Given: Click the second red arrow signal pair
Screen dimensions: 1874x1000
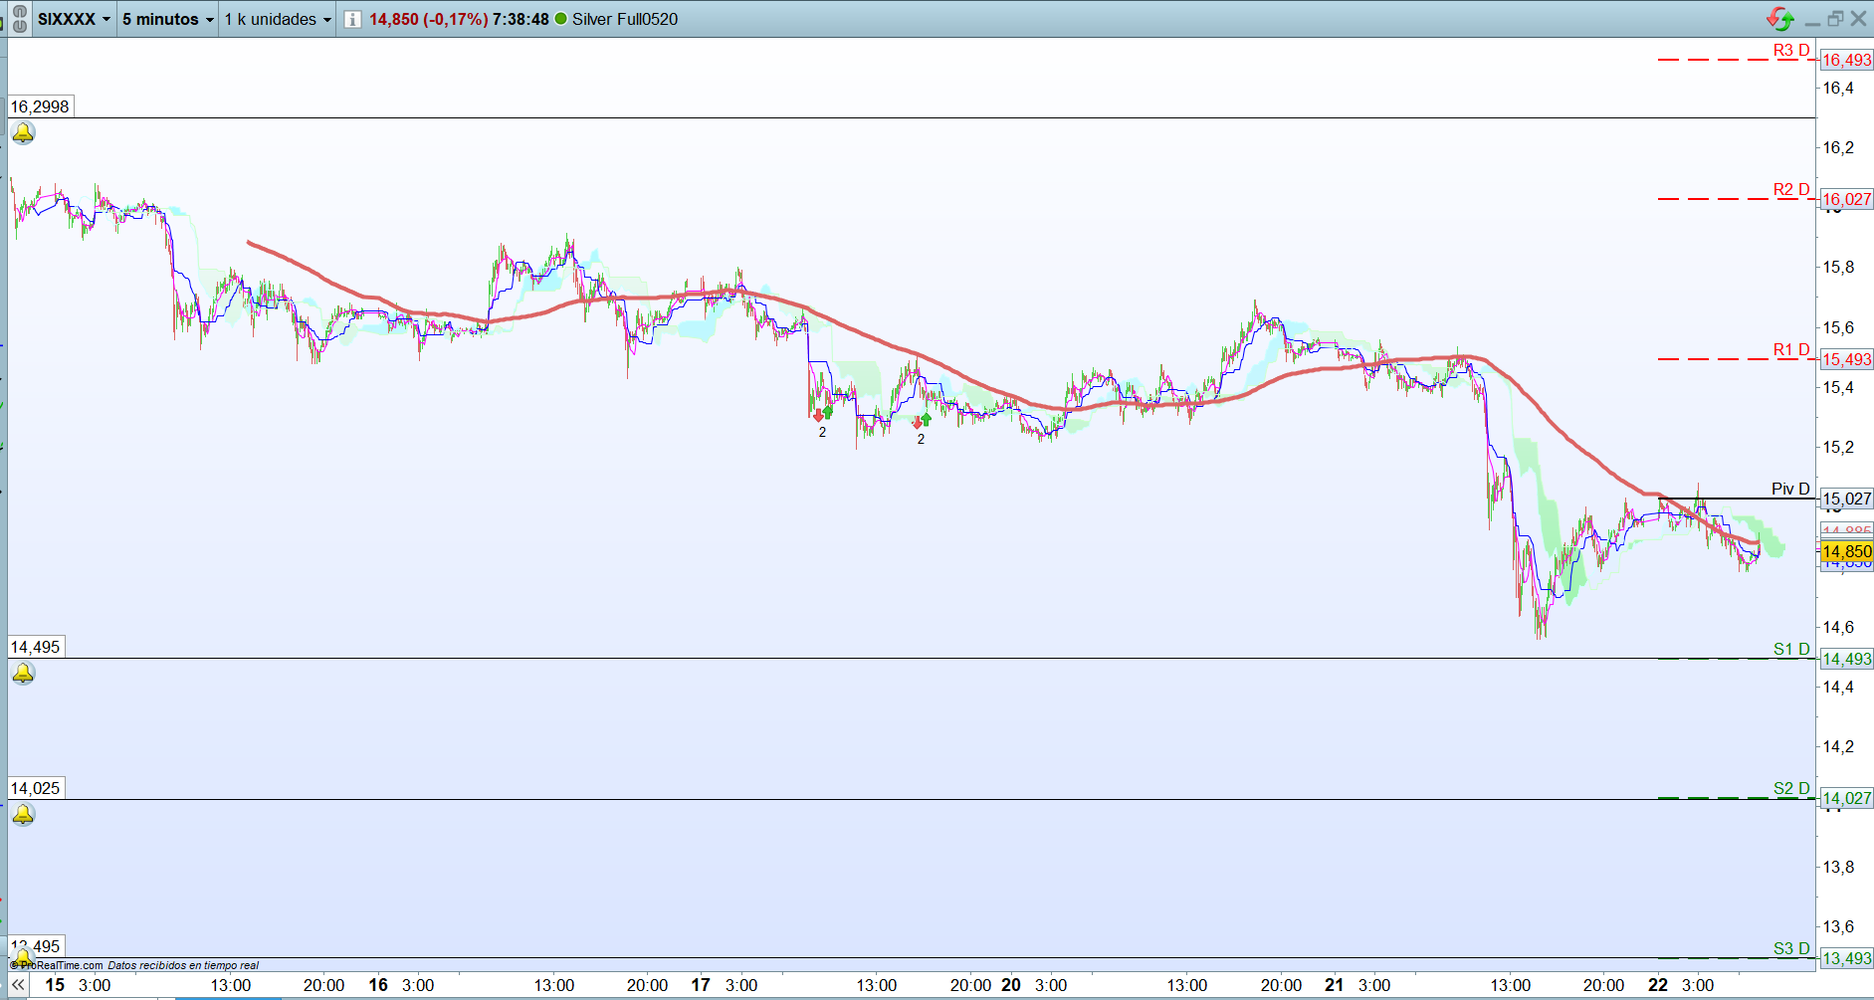Looking at the screenshot, I should click(x=917, y=423).
